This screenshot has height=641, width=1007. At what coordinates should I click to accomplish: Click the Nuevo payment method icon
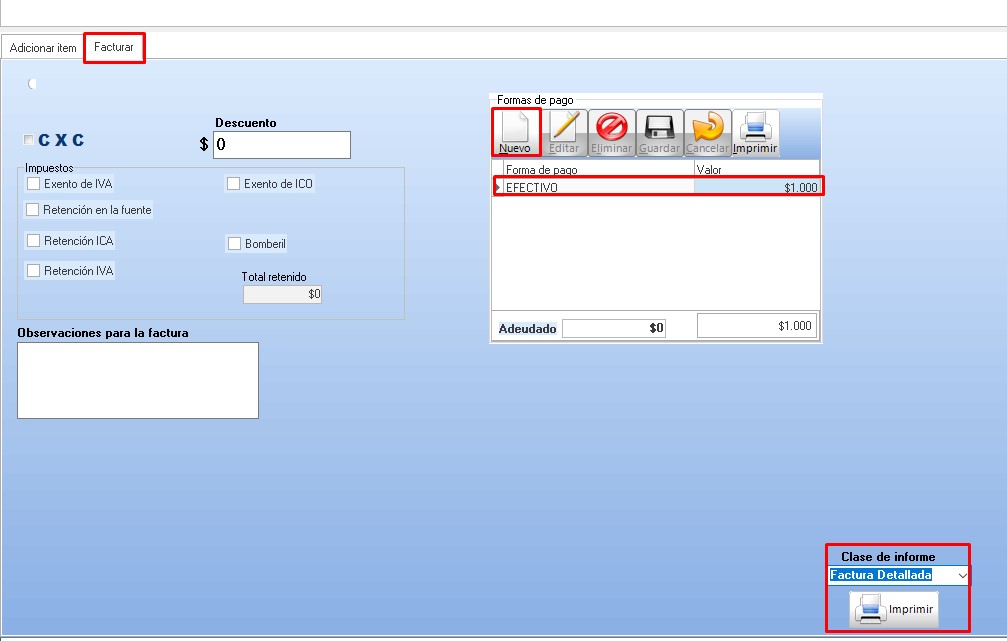point(515,132)
